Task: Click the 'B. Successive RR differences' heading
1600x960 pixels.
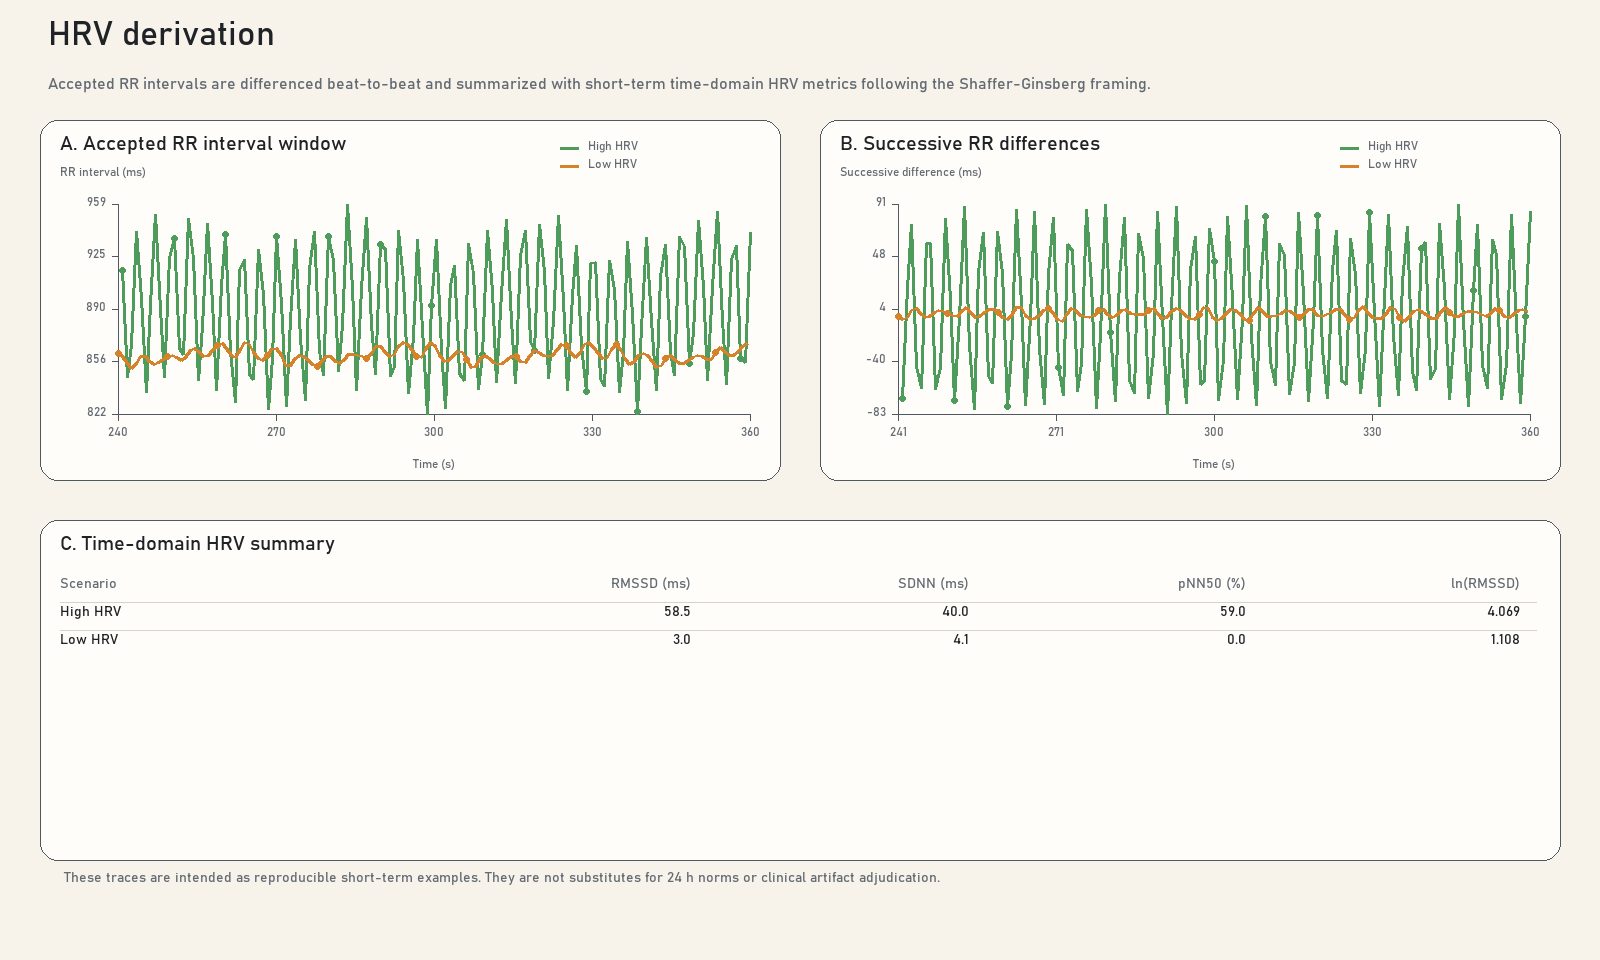Action: pos(970,143)
